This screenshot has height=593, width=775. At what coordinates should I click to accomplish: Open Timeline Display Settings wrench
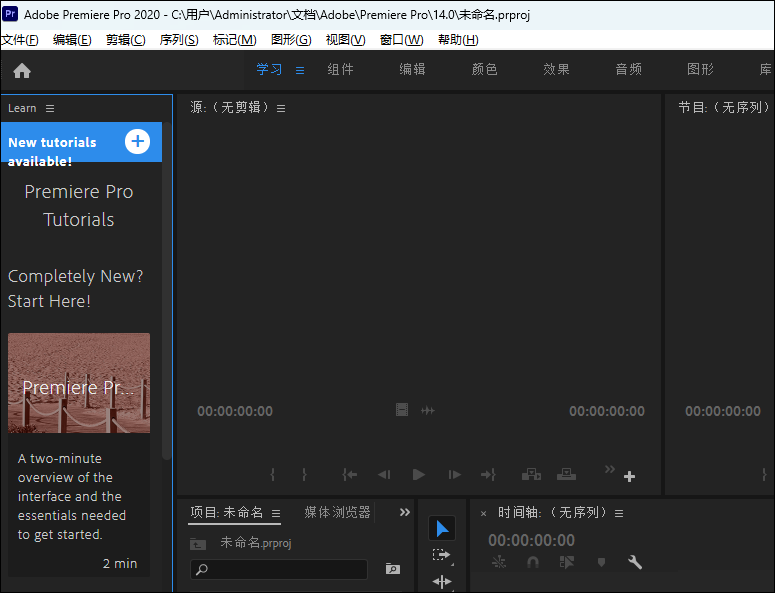635,562
